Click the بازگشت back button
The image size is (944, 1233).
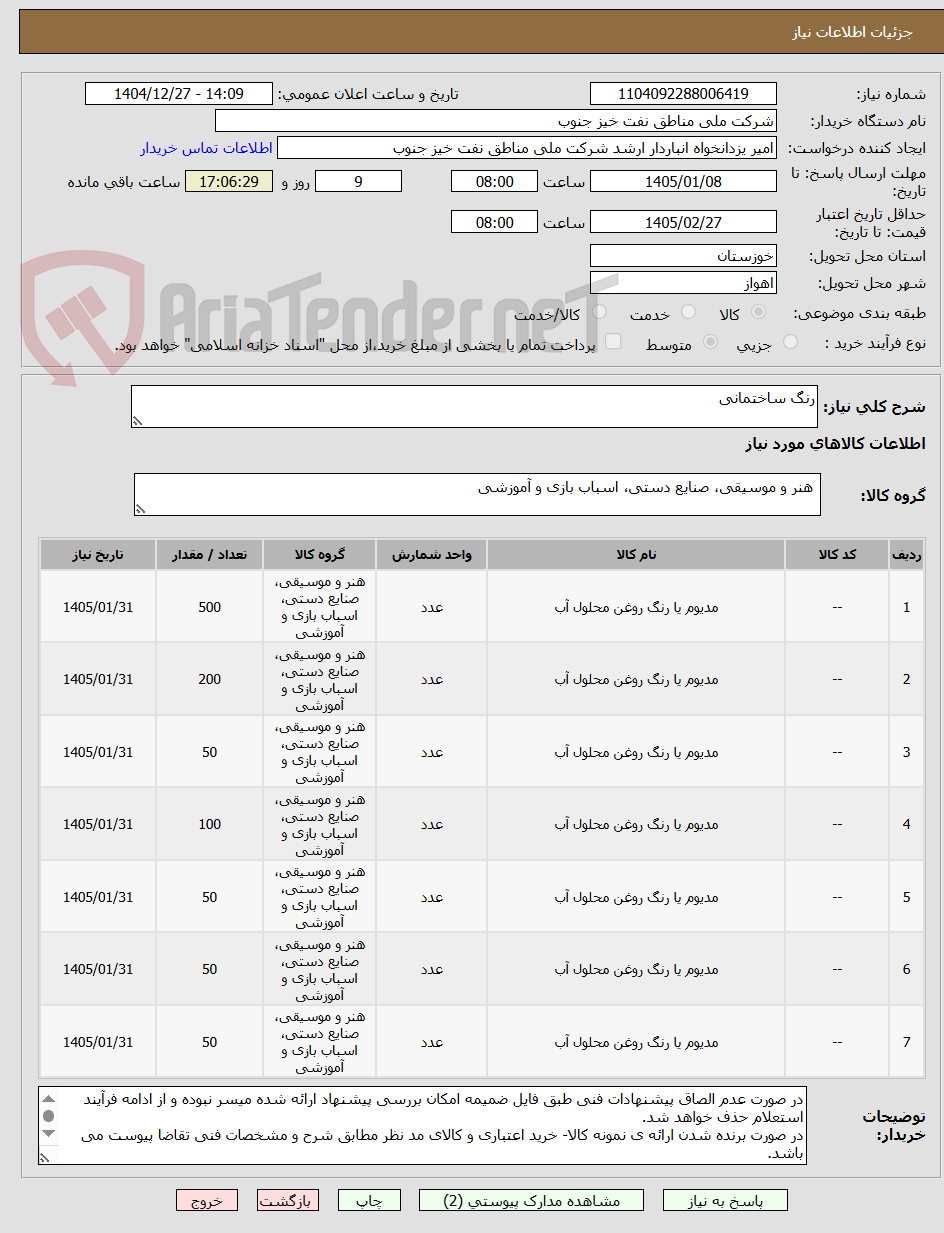(x=288, y=1201)
